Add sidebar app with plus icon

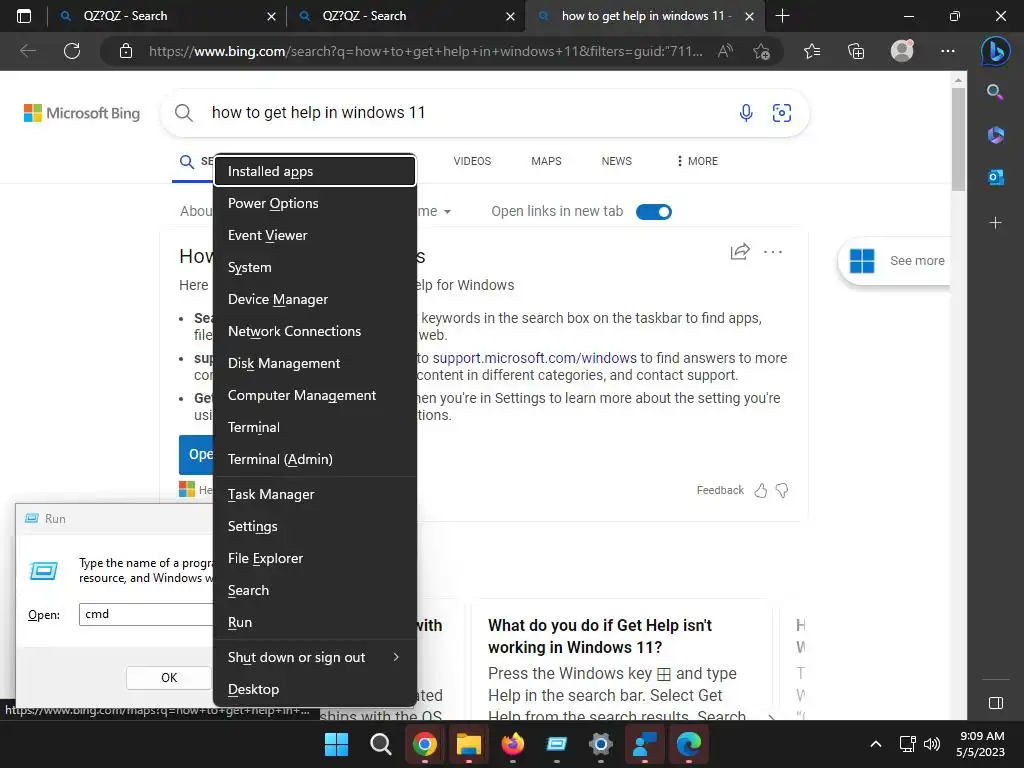coord(995,223)
